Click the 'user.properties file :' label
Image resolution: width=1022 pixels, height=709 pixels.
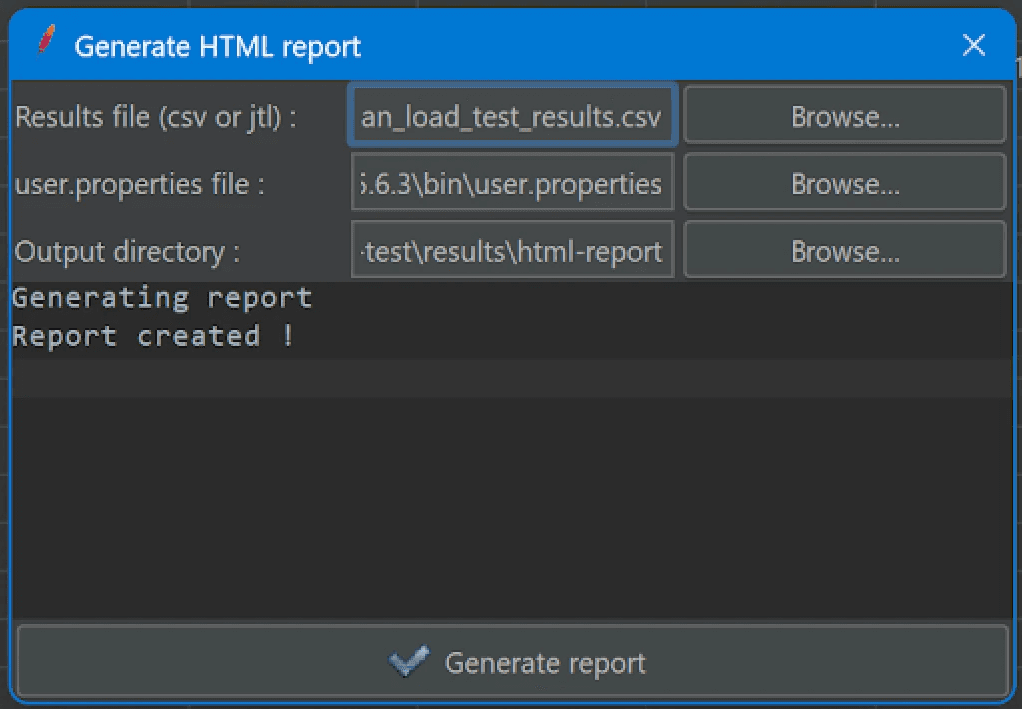(139, 184)
